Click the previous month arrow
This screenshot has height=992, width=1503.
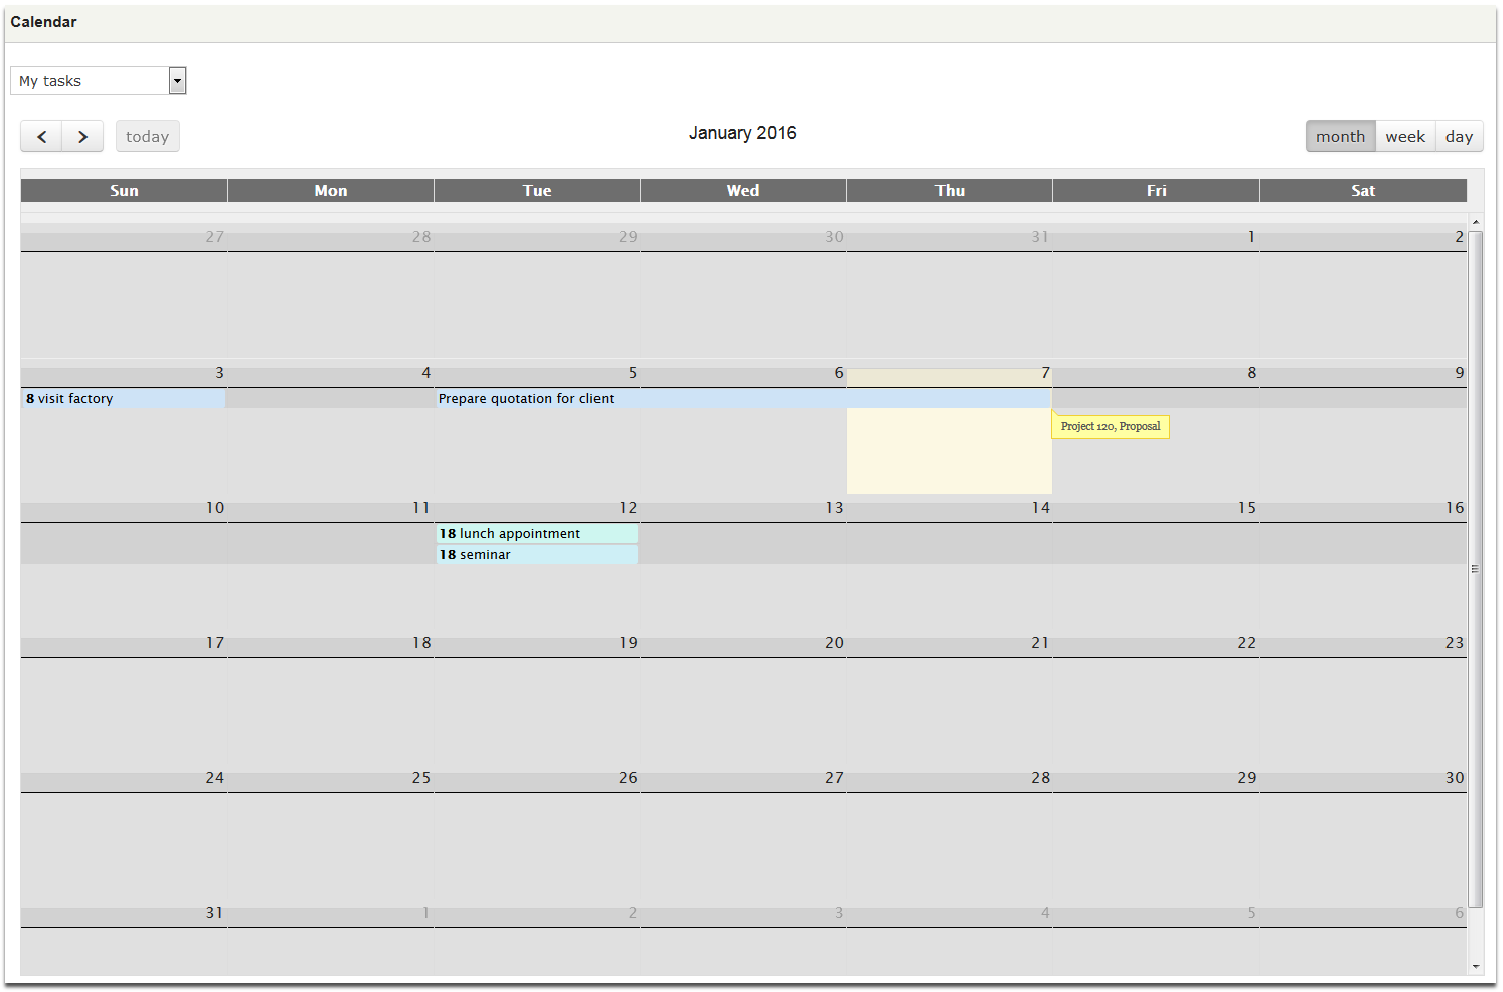click(x=41, y=136)
